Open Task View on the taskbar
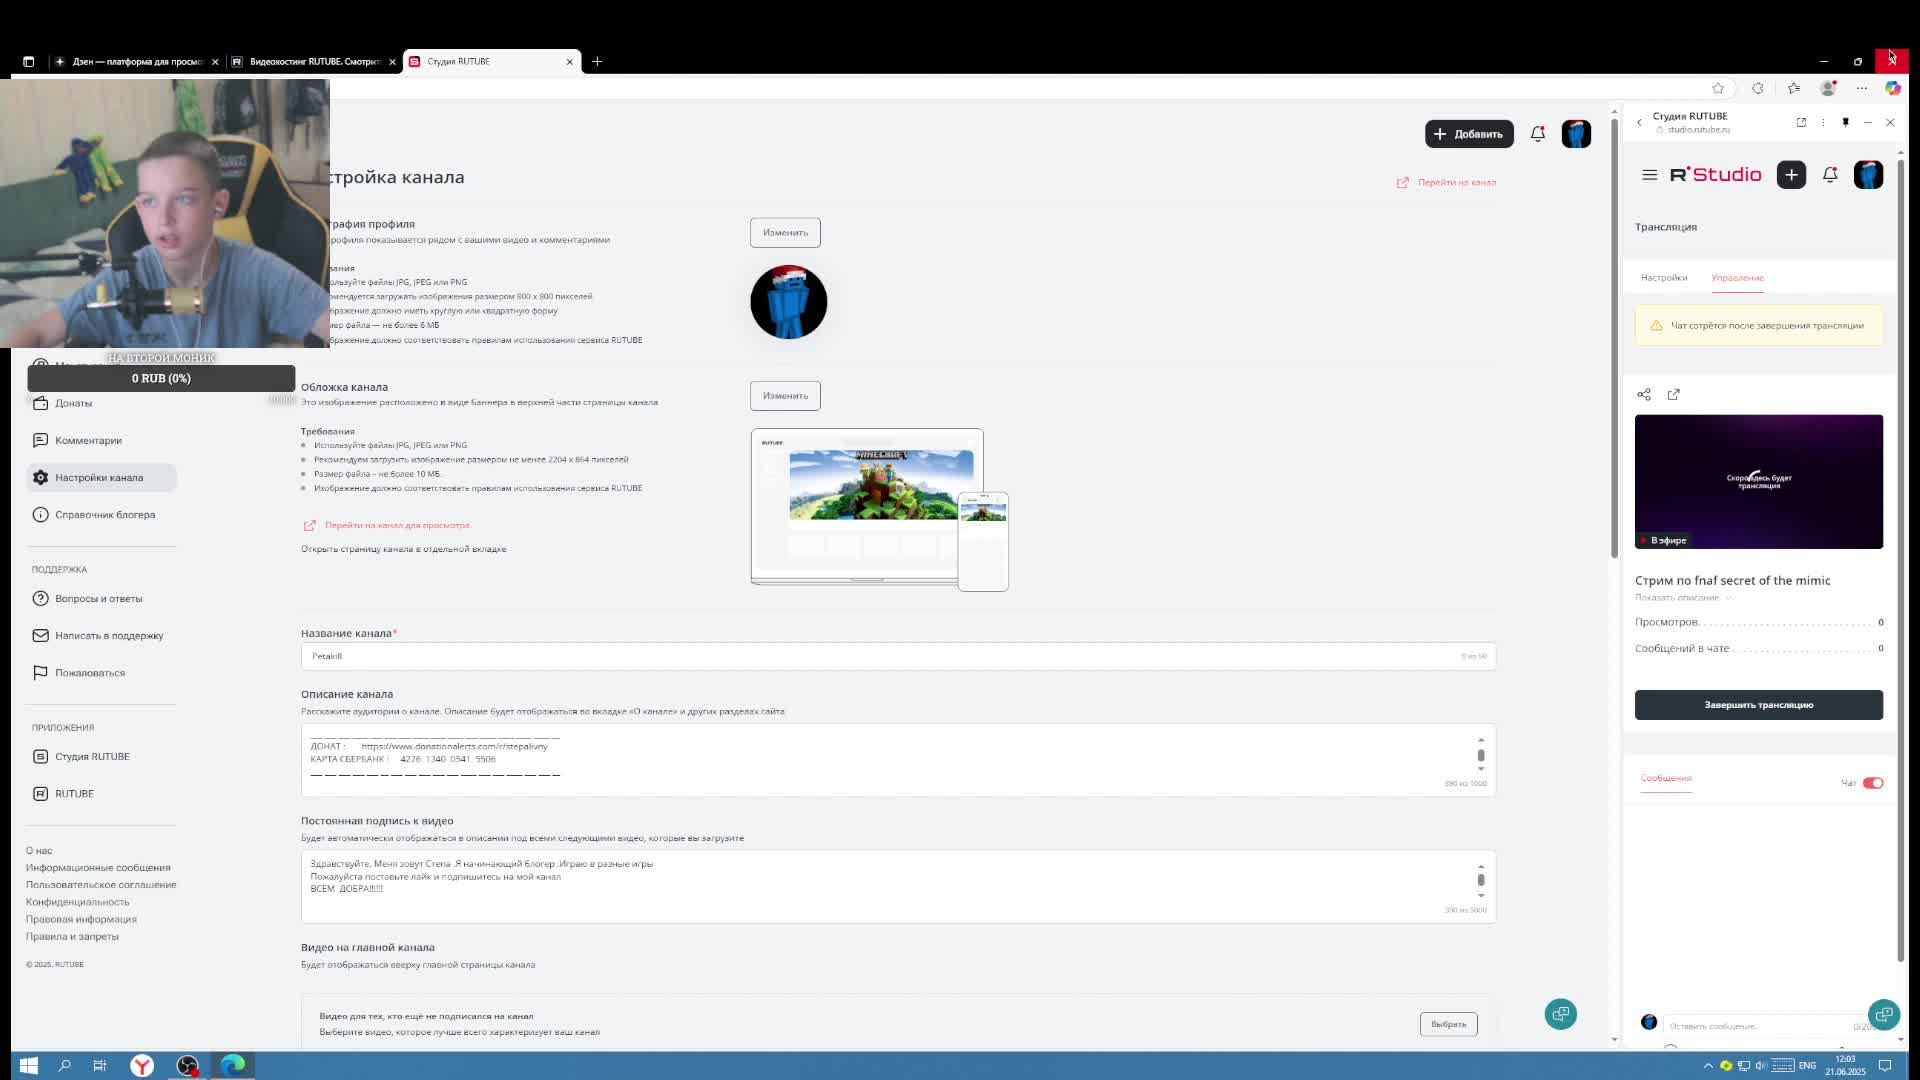The width and height of the screenshot is (1920, 1080). tap(100, 1065)
